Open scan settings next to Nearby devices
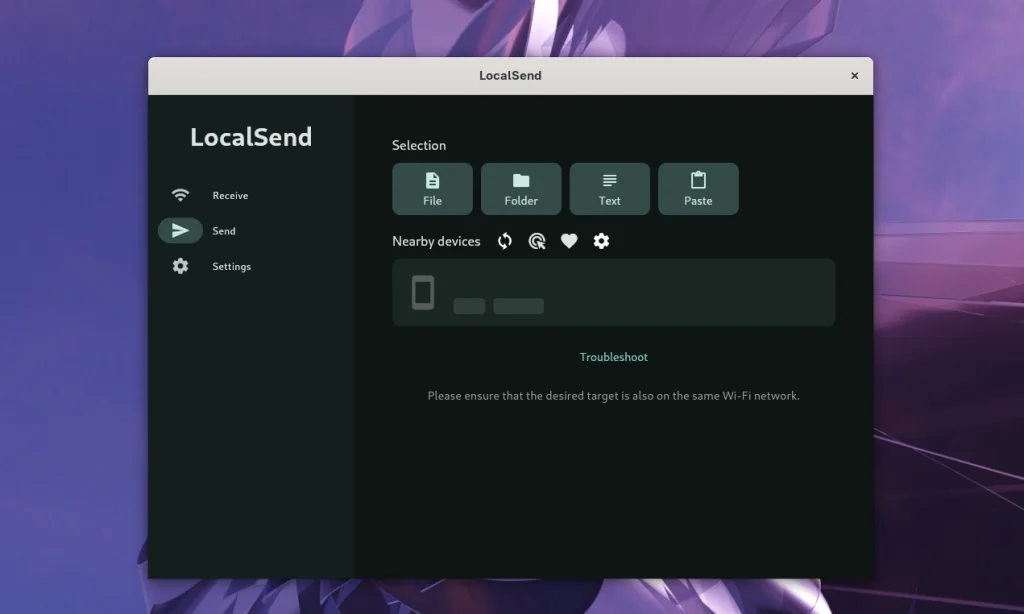 click(x=601, y=241)
